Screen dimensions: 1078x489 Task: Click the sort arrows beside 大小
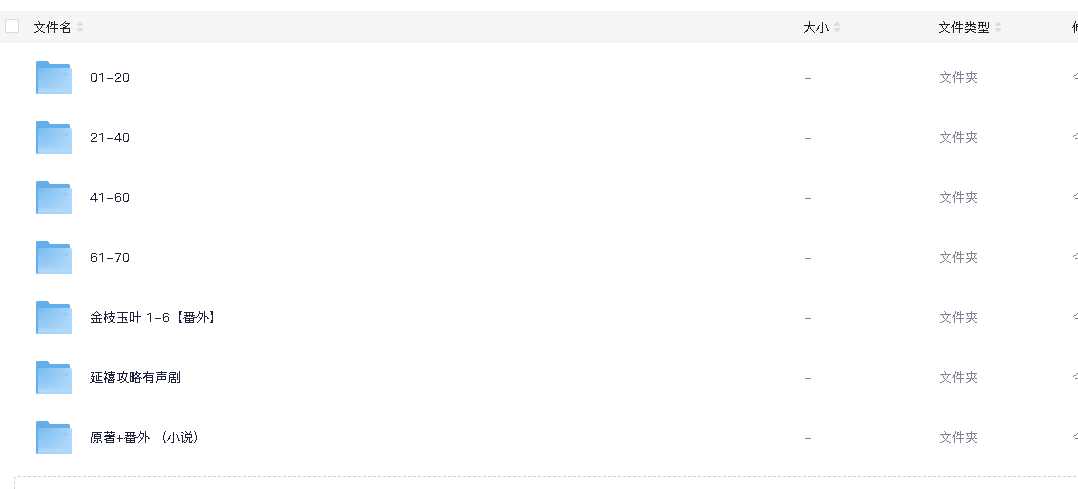(837, 28)
